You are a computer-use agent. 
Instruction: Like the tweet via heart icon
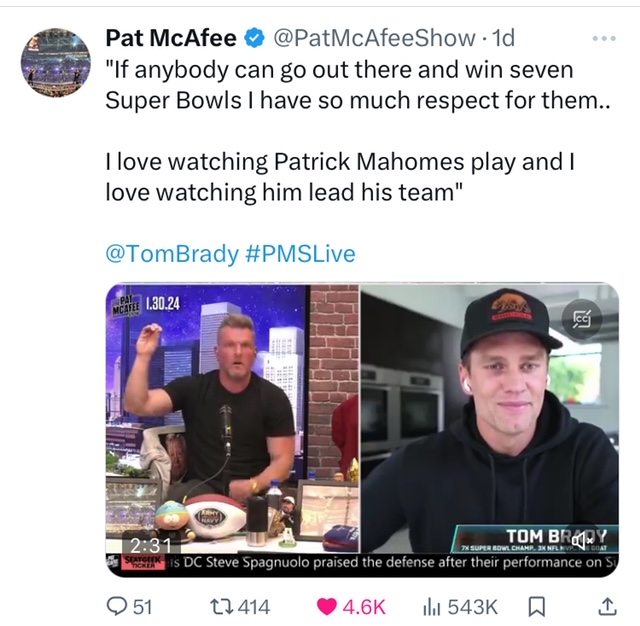(327, 606)
